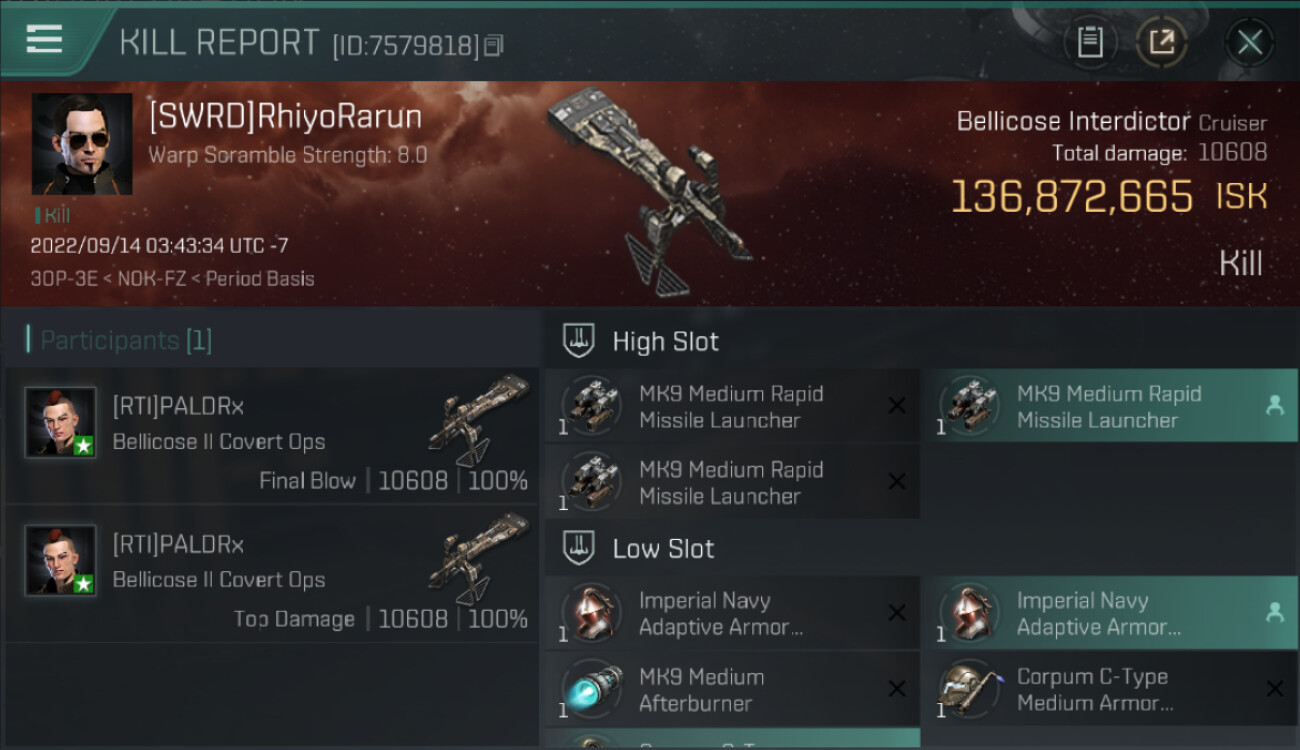Viewport: 1300px width, 750px height.
Task: Click the share export icon
Action: click(x=1162, y=42)
